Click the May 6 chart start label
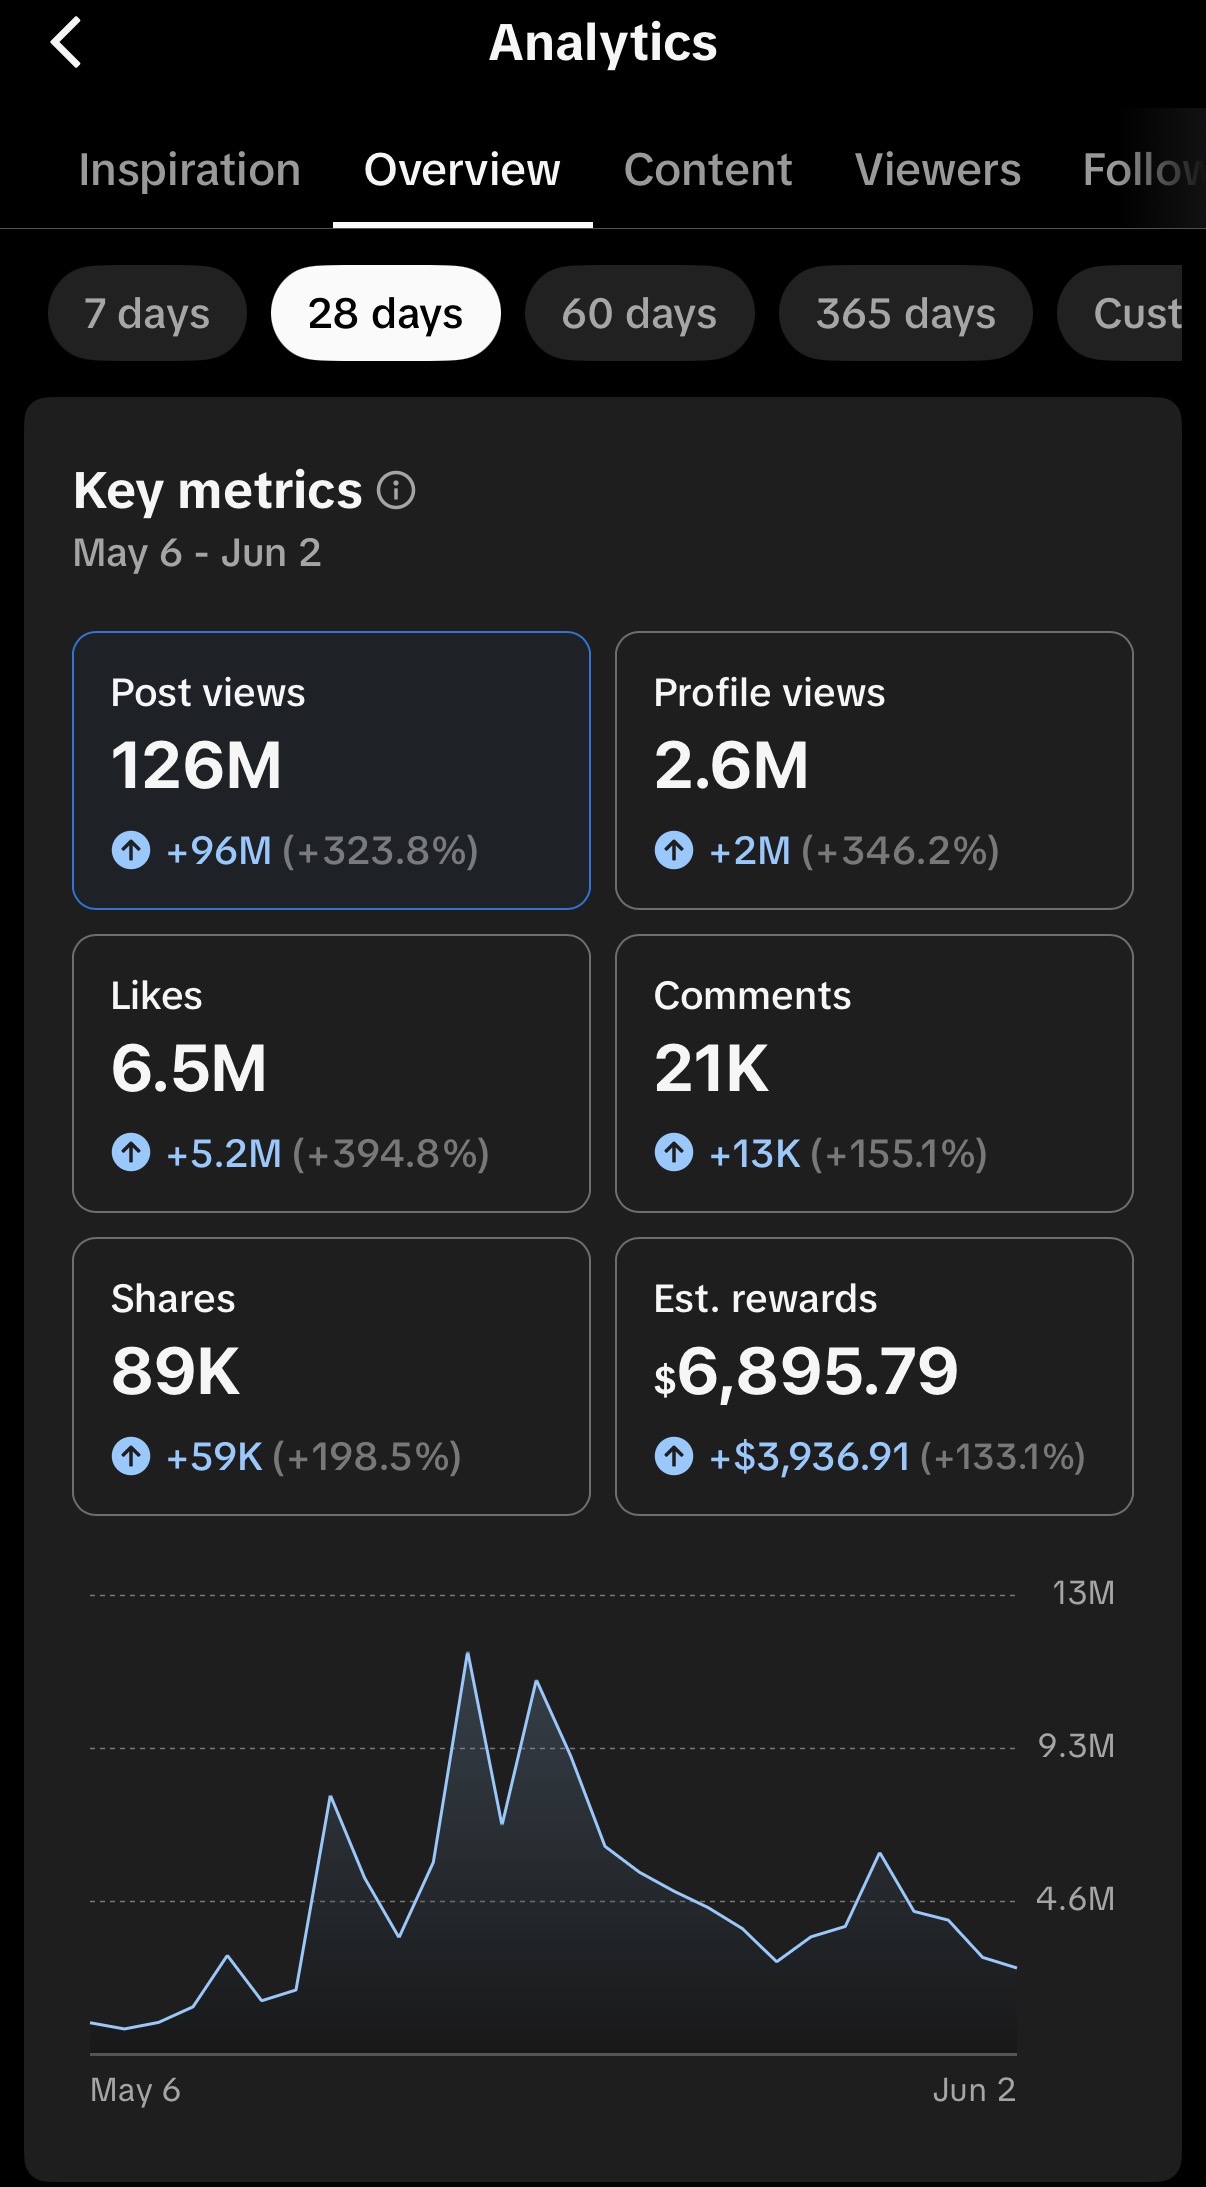Viewport: 1206px width, 2187px height. 135,2090
